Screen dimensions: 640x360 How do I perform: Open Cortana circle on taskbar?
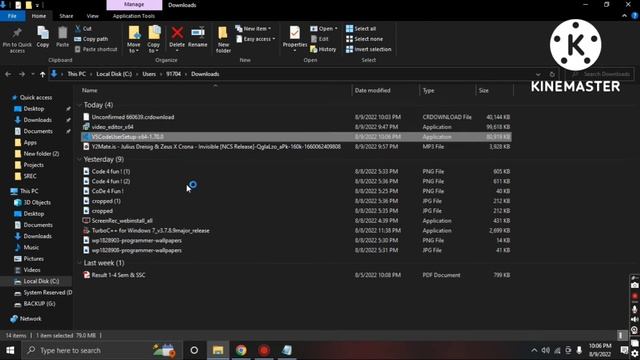pos(194,350)
